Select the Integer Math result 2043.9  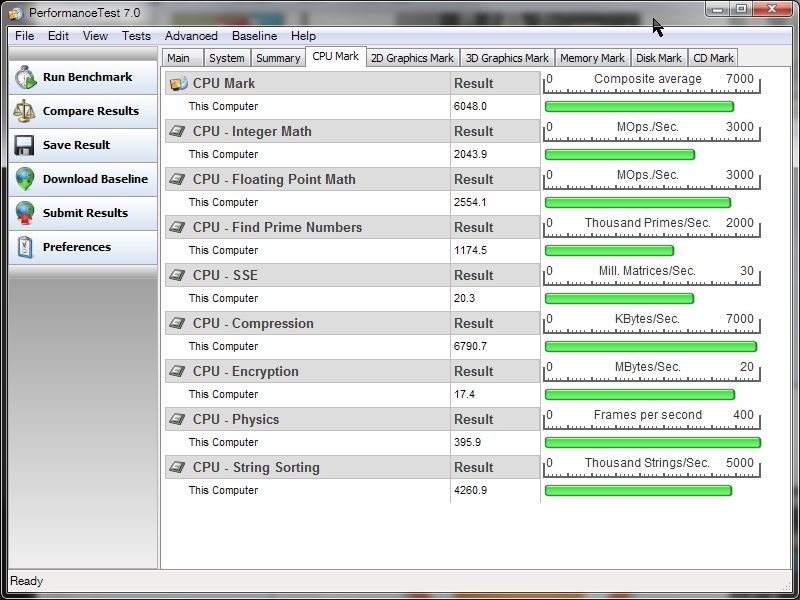pos(470,155)
